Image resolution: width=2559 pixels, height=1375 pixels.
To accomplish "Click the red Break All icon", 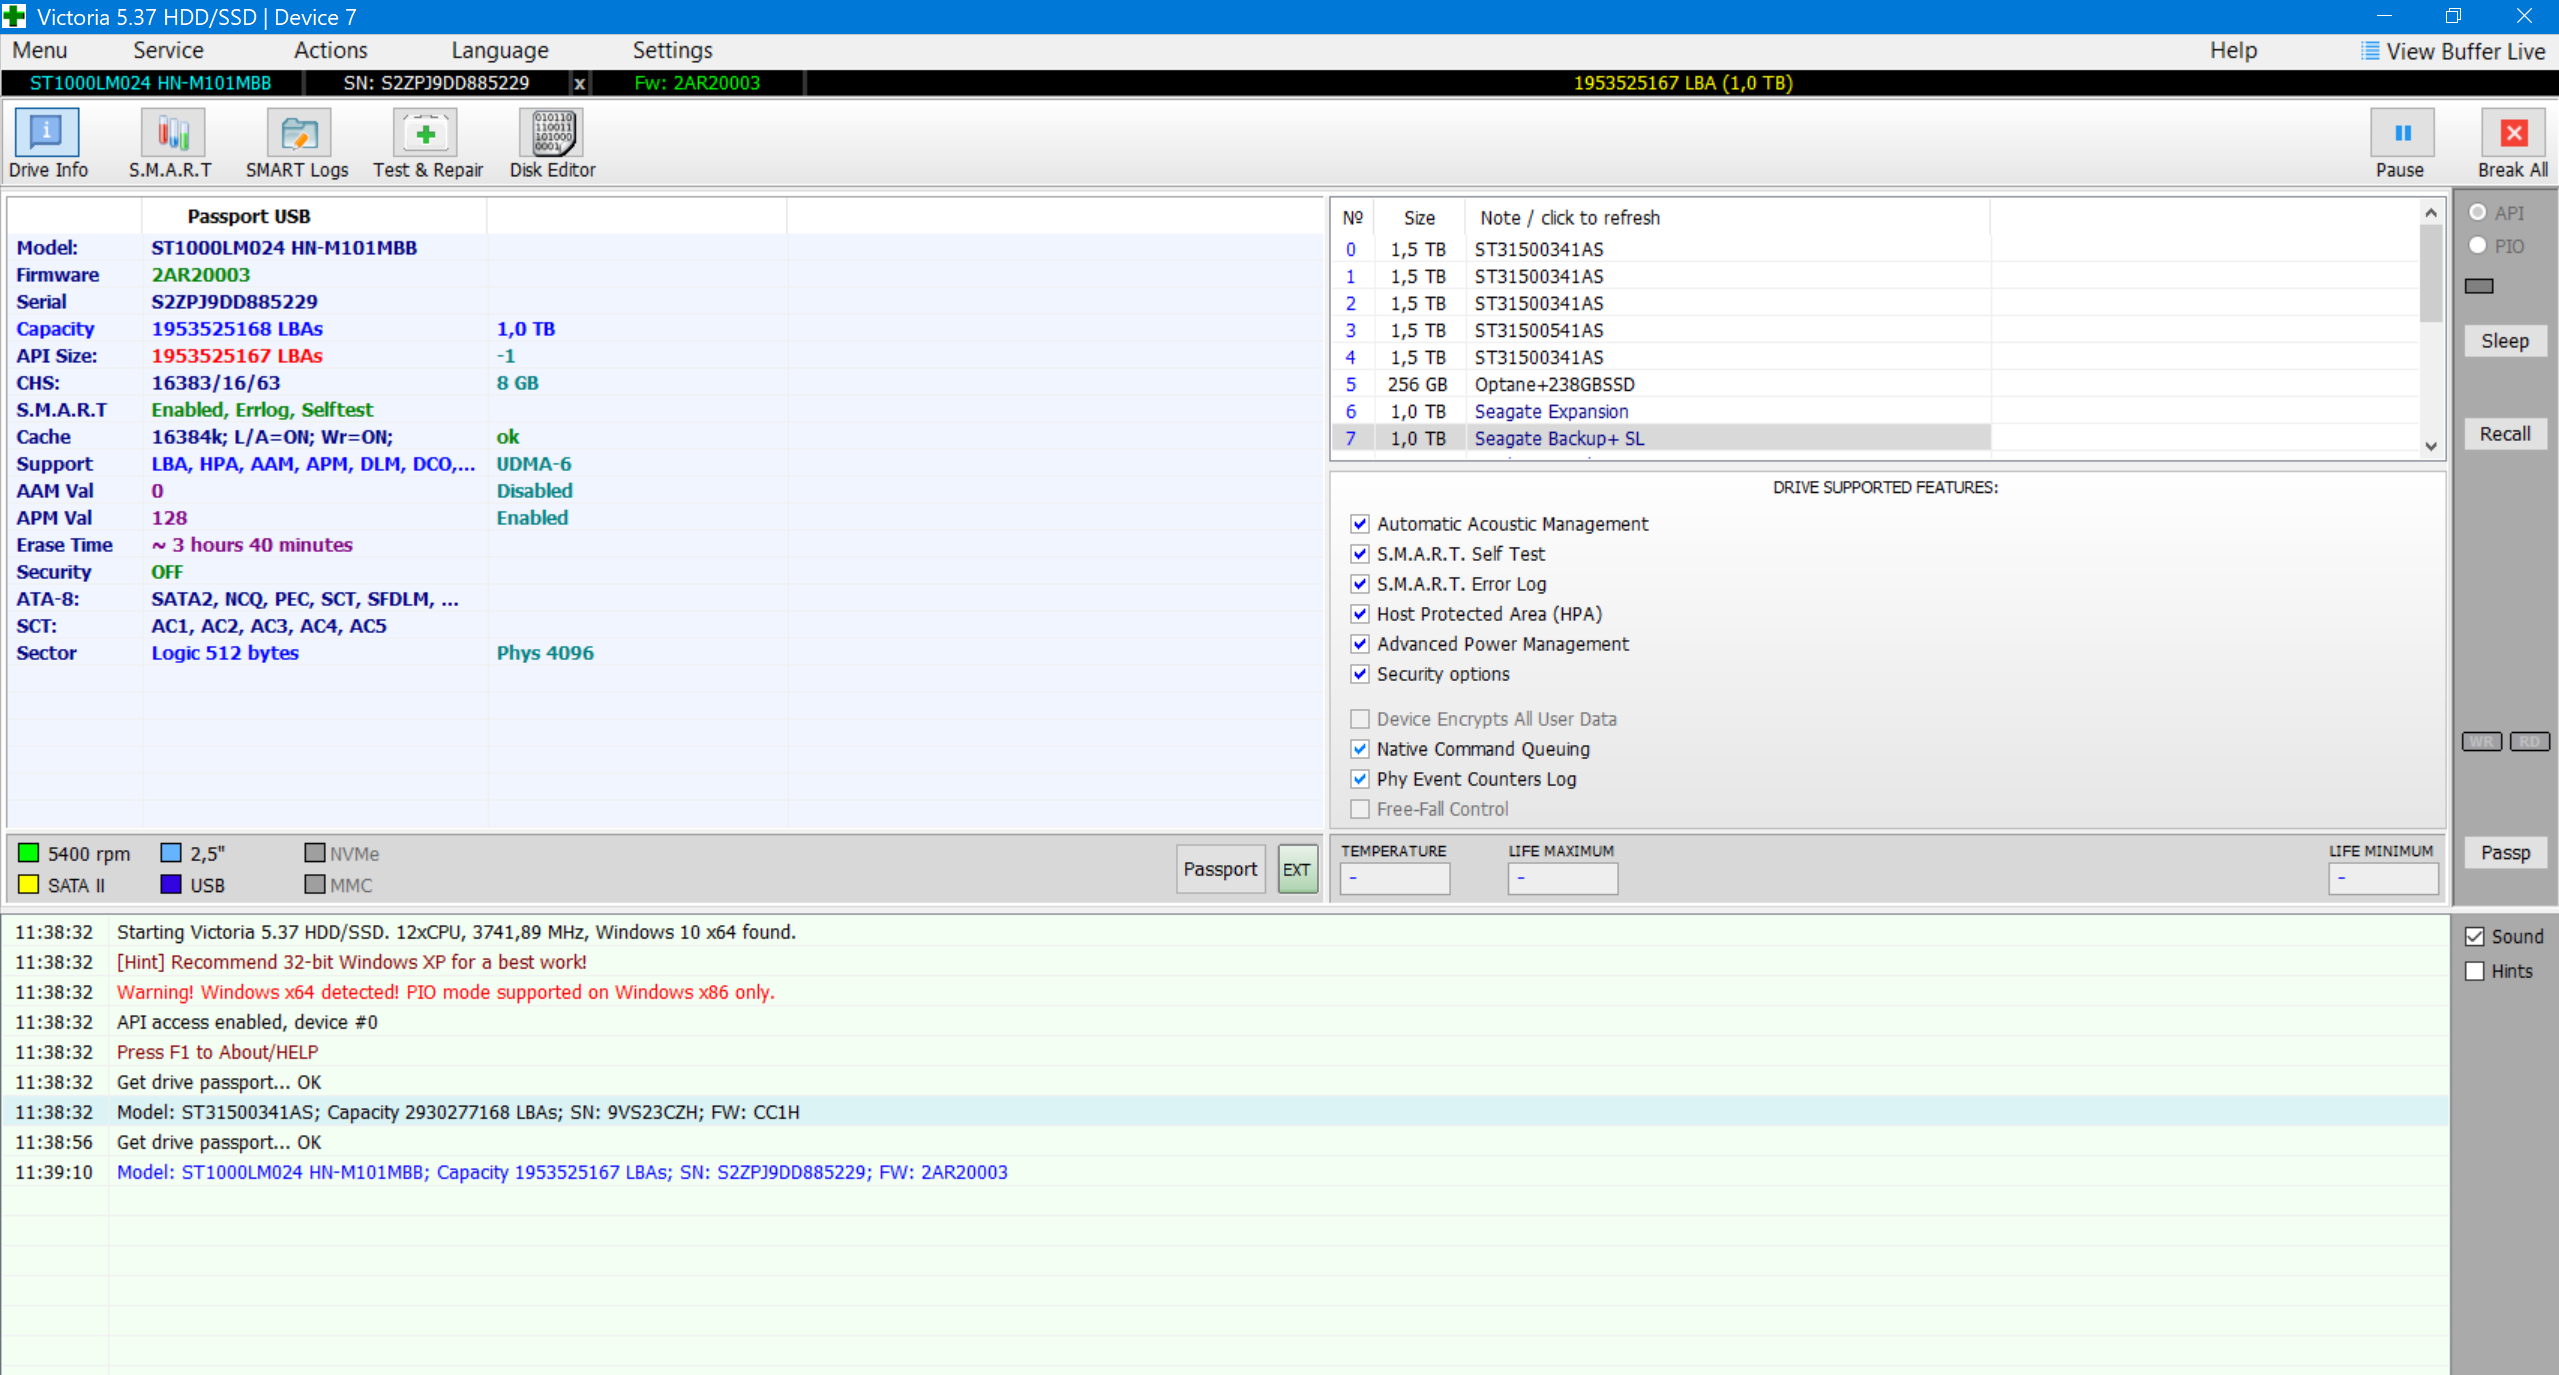I will point(2512,134).
